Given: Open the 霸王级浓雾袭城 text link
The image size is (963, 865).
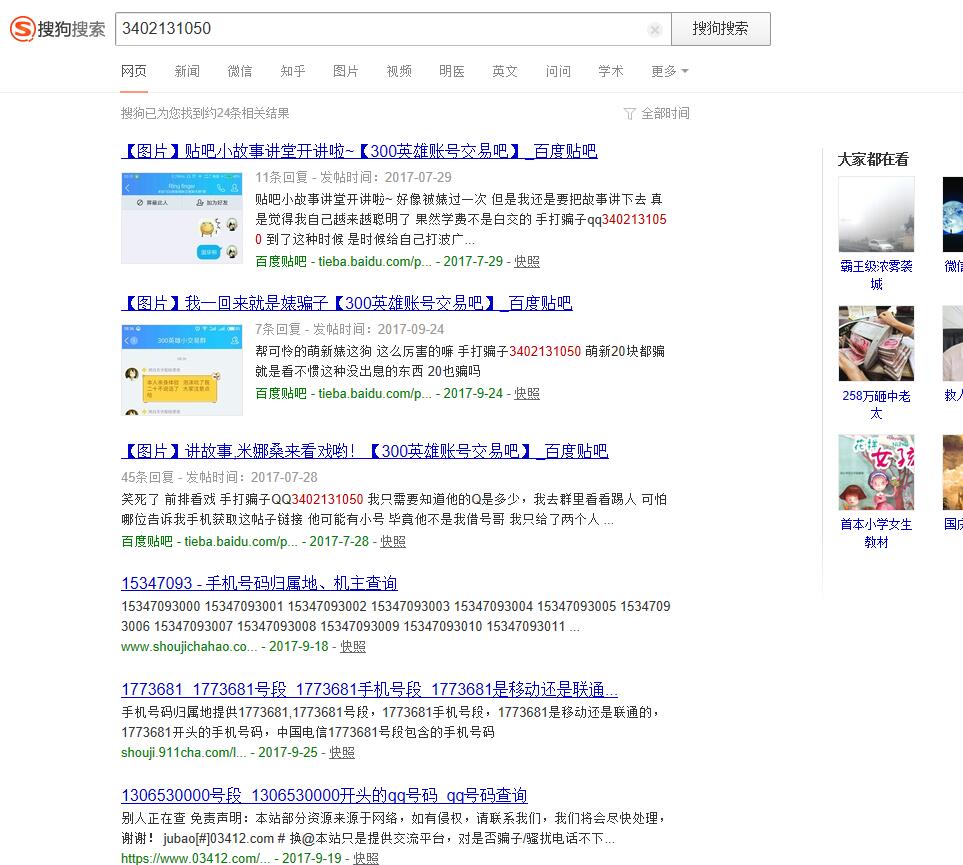Looking at the screenshot, I should (876, 275).
